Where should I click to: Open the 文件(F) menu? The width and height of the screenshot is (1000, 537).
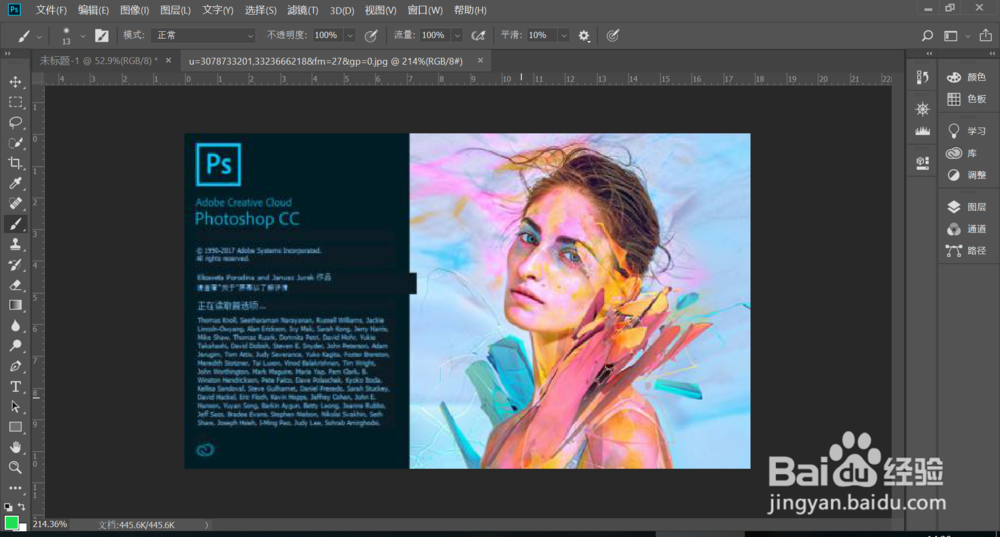pos(50,10)
